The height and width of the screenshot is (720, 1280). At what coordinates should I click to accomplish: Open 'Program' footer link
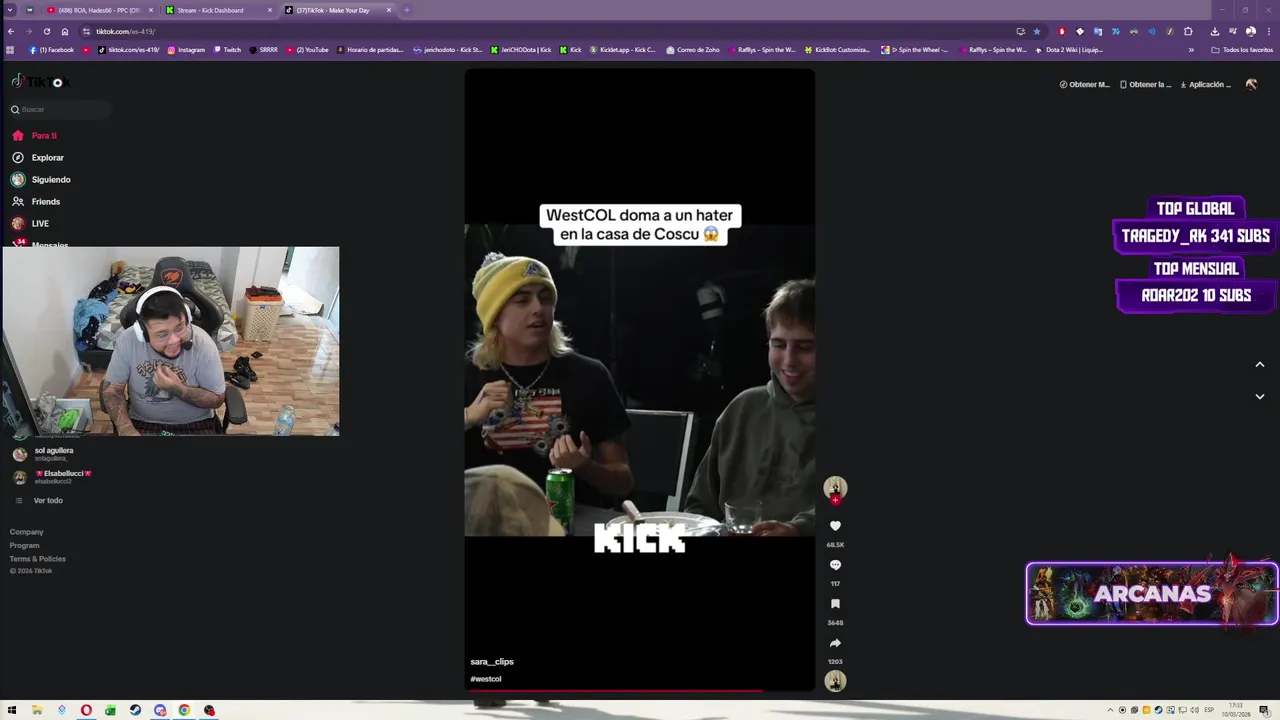(x=25, y=545)
